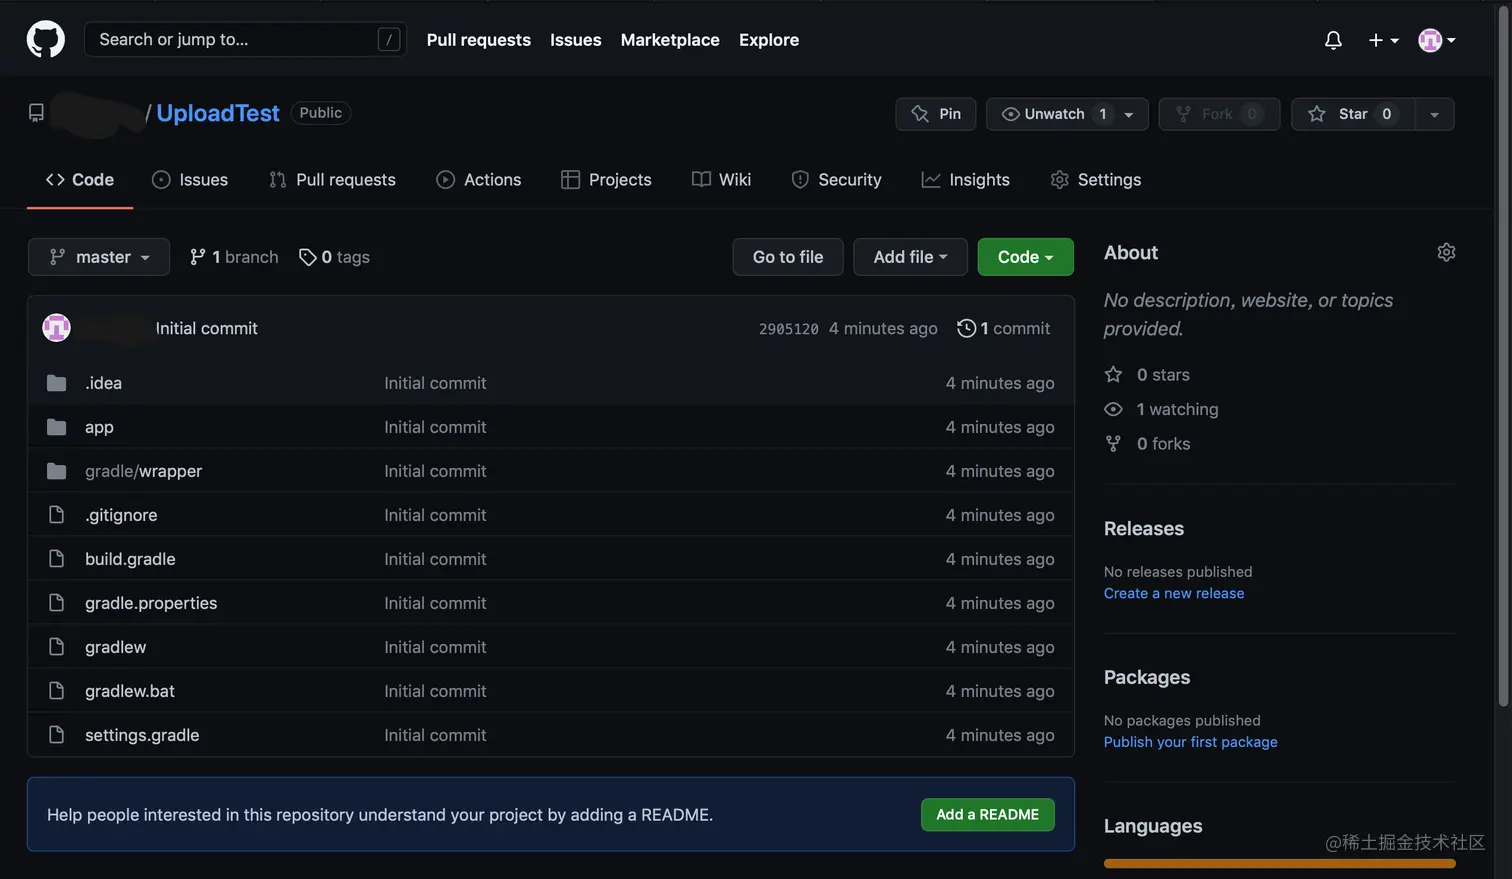1512x879 pixels.
Task: Open the Actions tab
Action: [479, 180]
